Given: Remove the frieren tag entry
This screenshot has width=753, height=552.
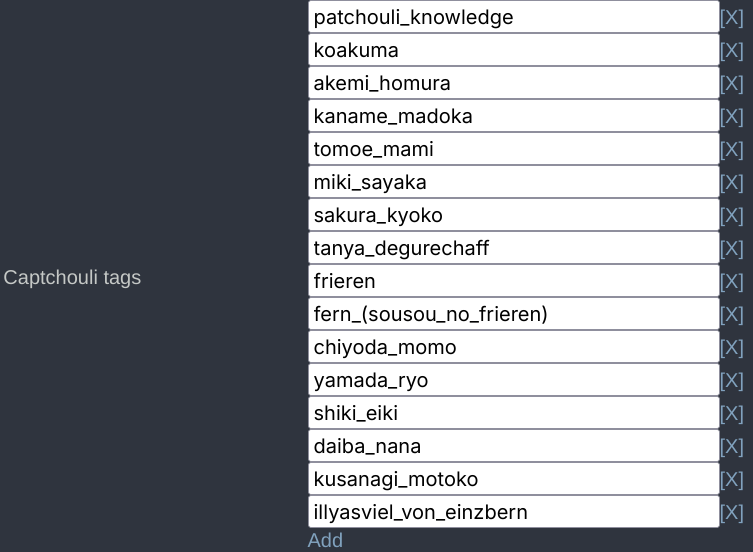Looking at the screenshot, I should [x=731, y=282].
